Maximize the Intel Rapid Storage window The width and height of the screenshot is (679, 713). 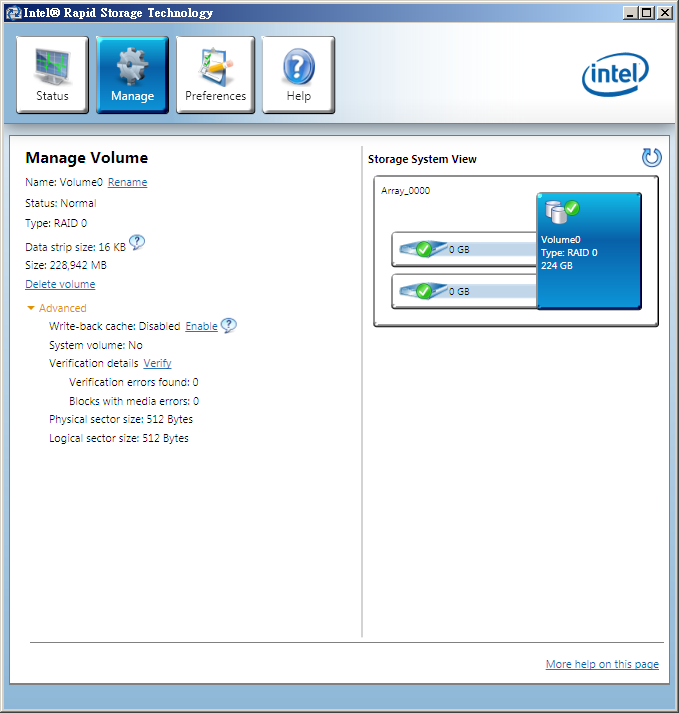point(646,12)
